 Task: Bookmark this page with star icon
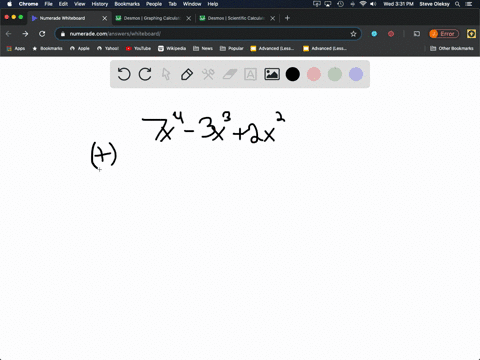click(353, 34)
